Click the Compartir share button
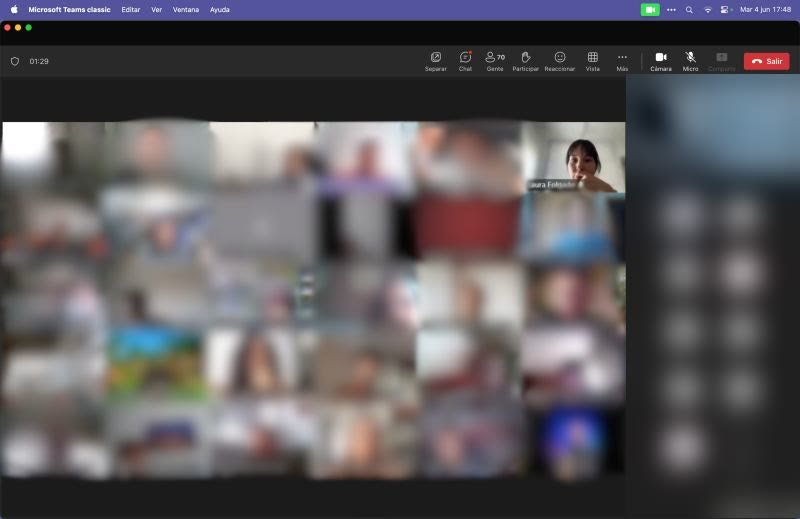Viewport: 800px width, 519px height. pyautogui.click(x=721, y=61)
